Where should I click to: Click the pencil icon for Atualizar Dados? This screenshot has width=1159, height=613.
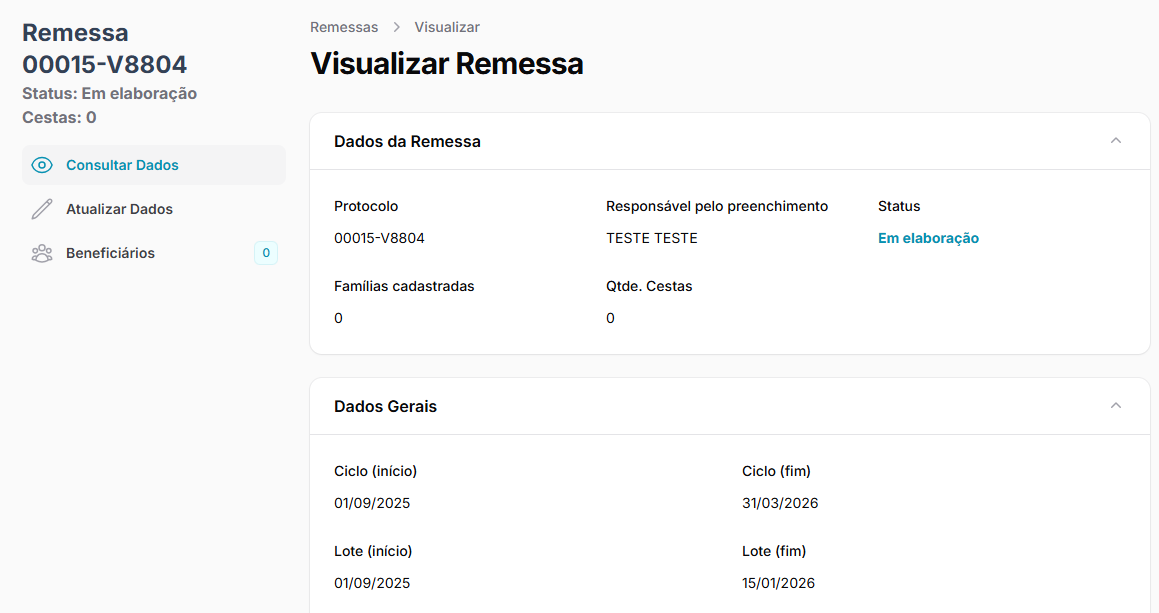coord(42,209)
